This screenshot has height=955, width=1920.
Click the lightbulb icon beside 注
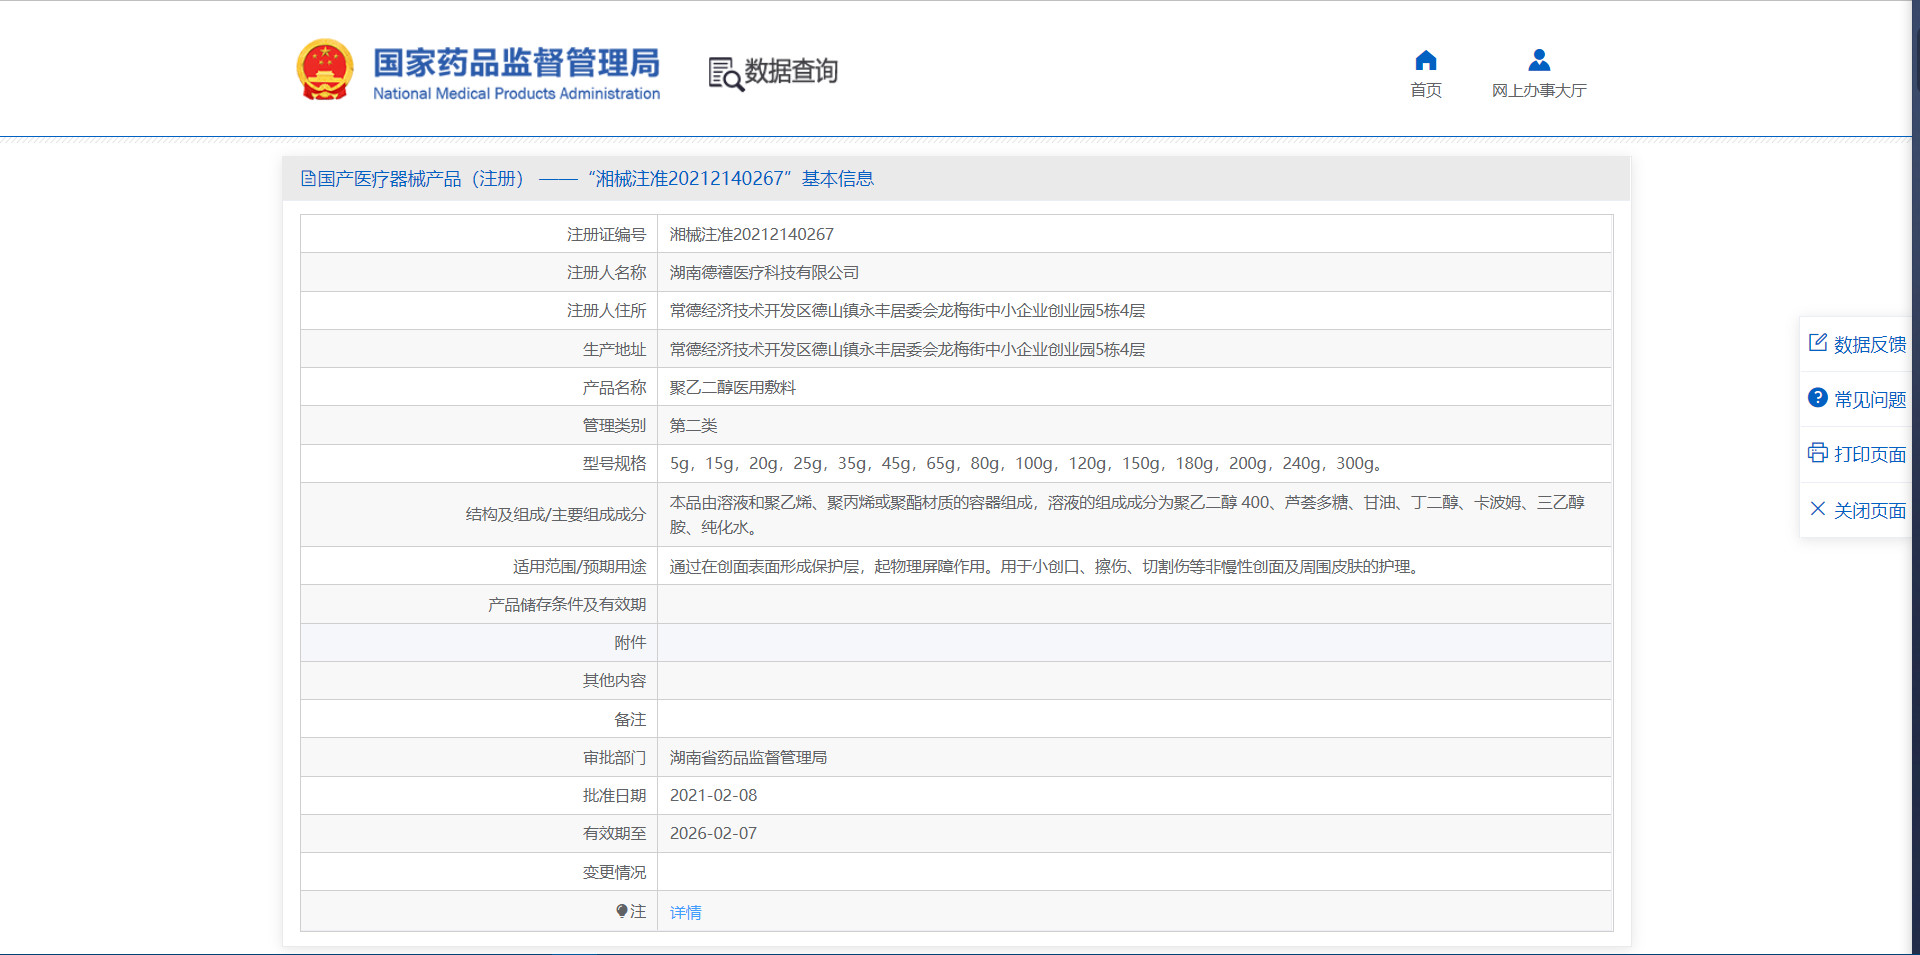622,911
